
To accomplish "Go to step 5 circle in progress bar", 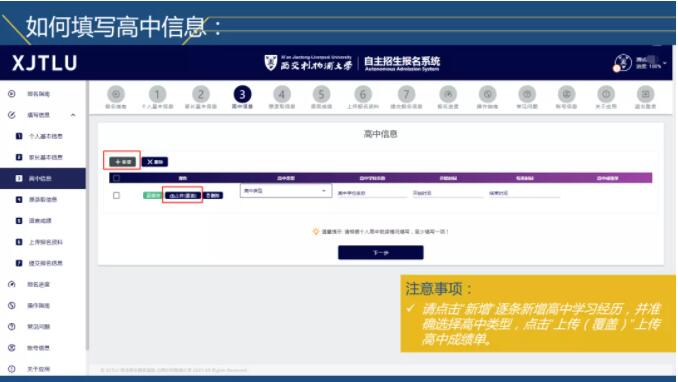I will (x=321, y=94).
